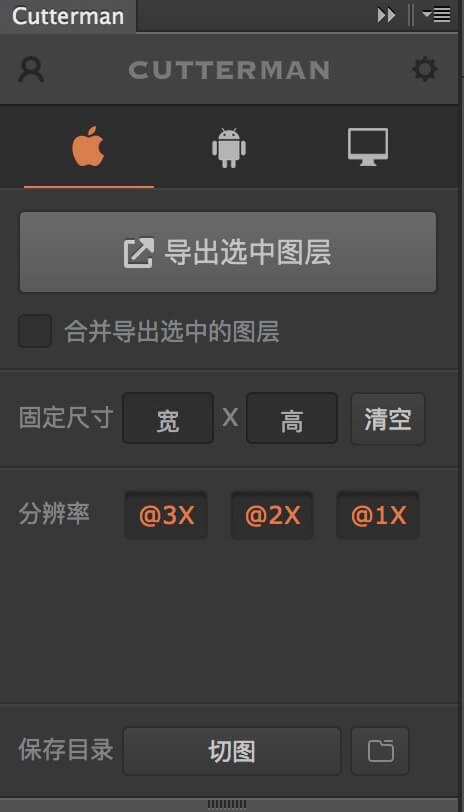464x812 pixels.
Task: Click the 清空 clear button
Action: pyautogui.click(x=388, y=419)
